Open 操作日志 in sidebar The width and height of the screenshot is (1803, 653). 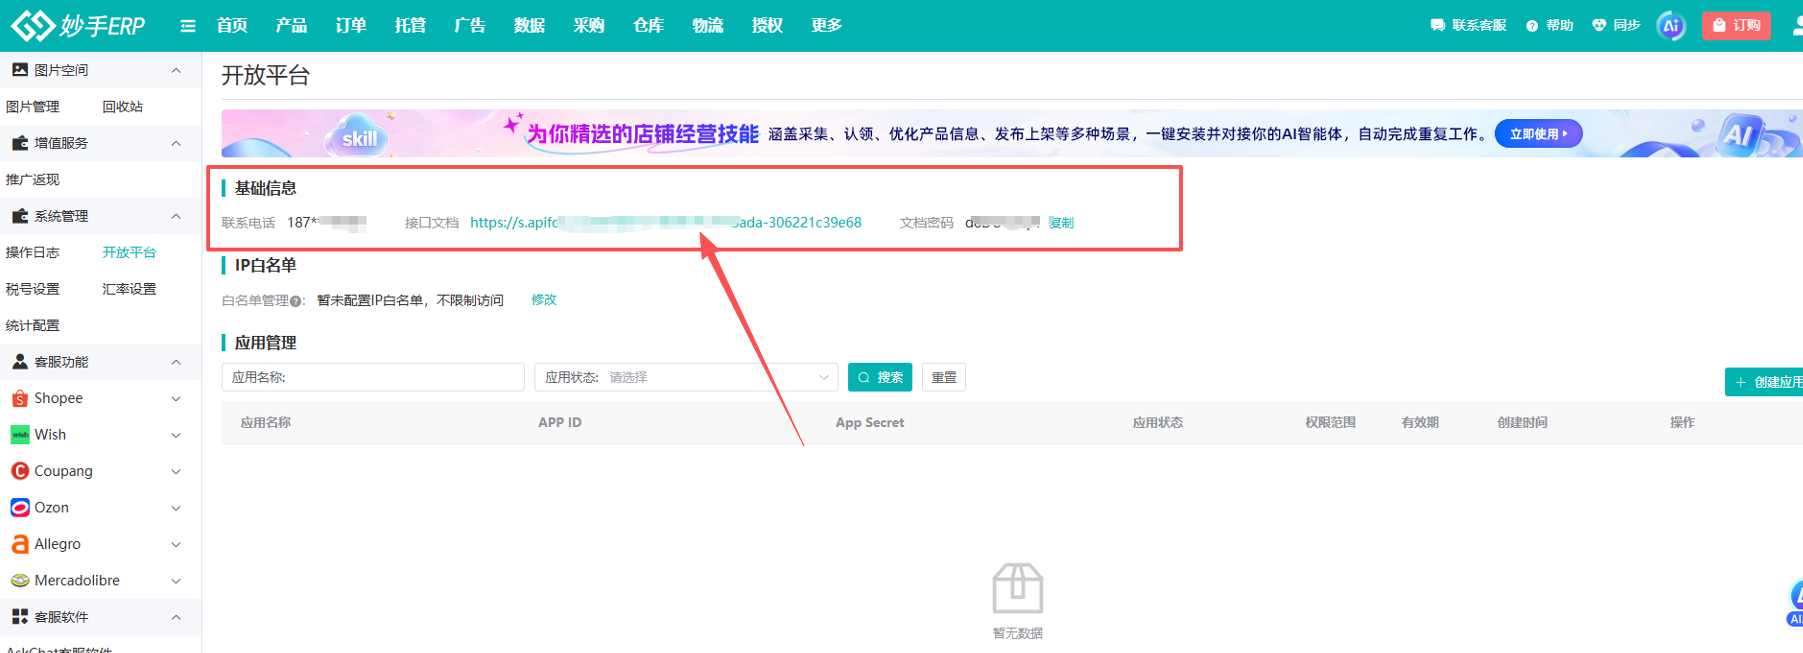[33, 253]
